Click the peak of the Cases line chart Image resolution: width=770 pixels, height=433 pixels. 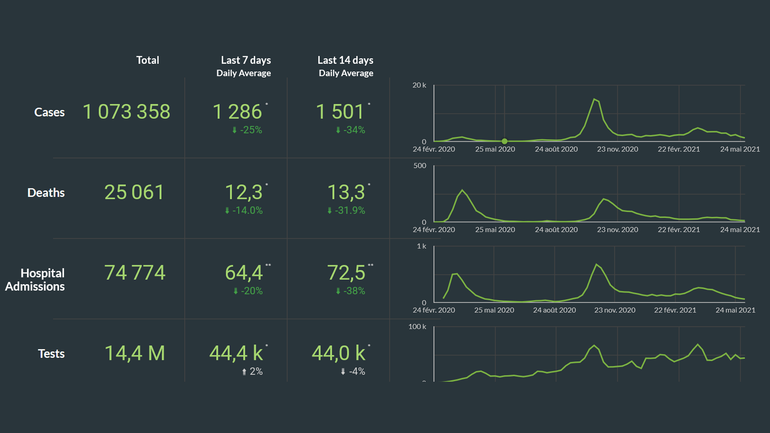click(594, 99)
